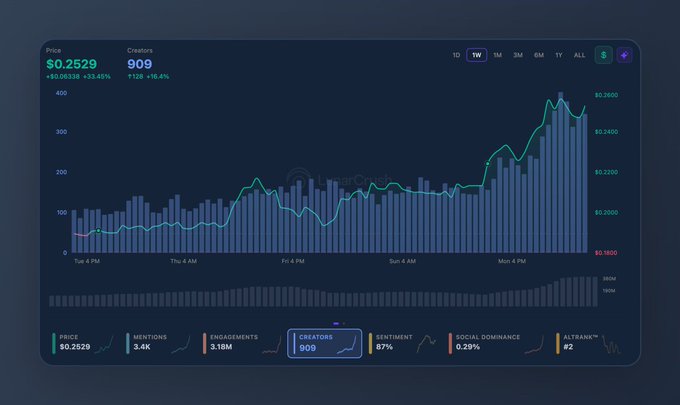Switch to the 3M time range
The width and height of the screenshot is (680, 405).
pos(518,55)
